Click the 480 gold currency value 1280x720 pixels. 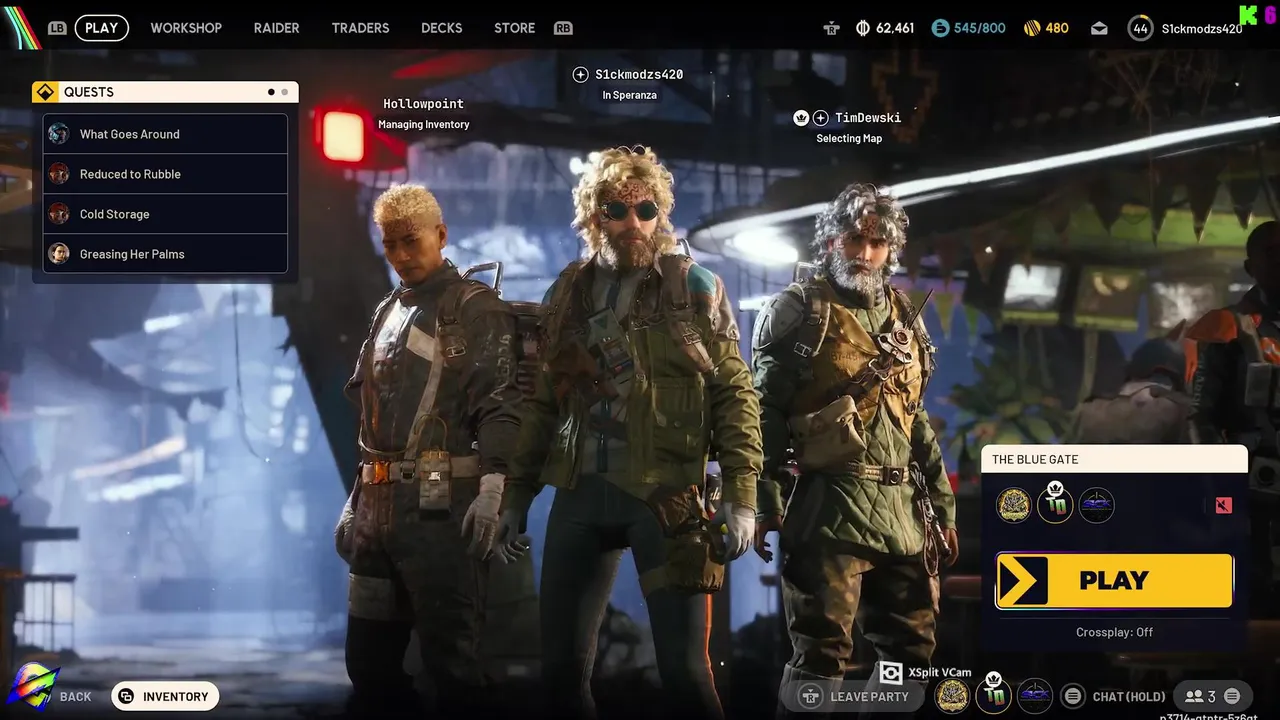click(1057, 28)
